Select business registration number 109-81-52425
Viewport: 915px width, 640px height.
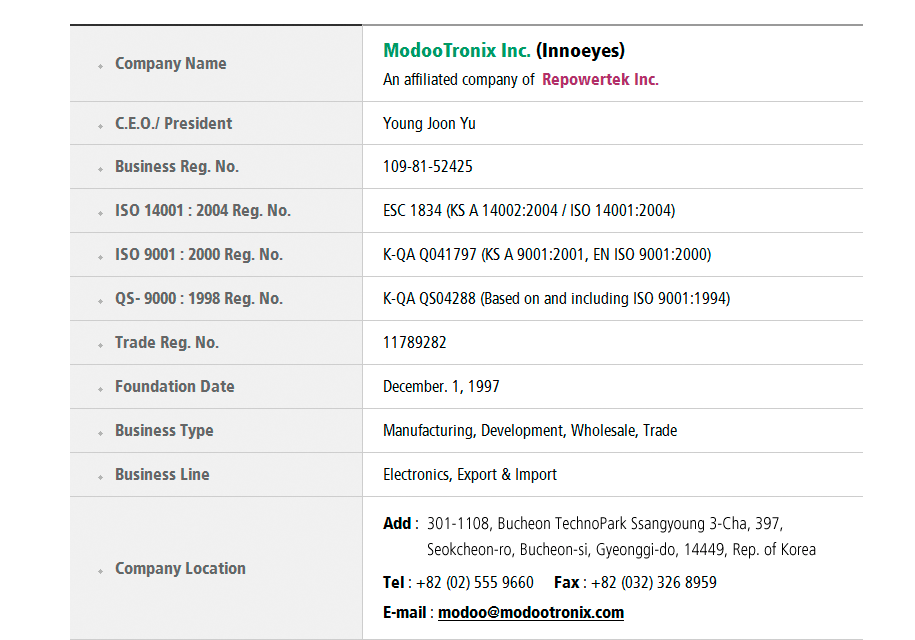pos(428,167)
